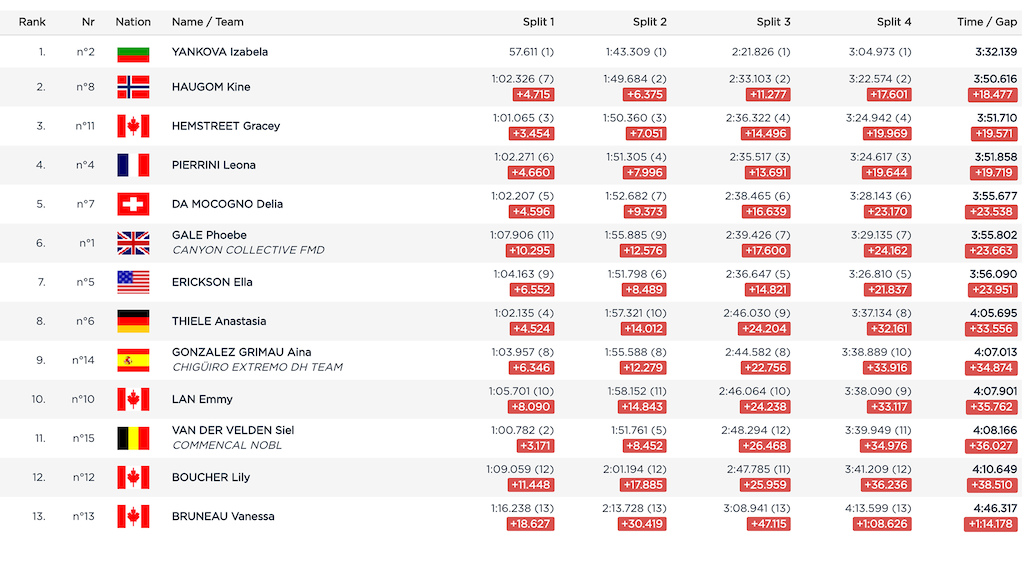This screenshot has height=567, width=1024.
Task: Open CANYON COLLECTIVE FMD team name
Action: pyautogui.click(x=248, y=250)
